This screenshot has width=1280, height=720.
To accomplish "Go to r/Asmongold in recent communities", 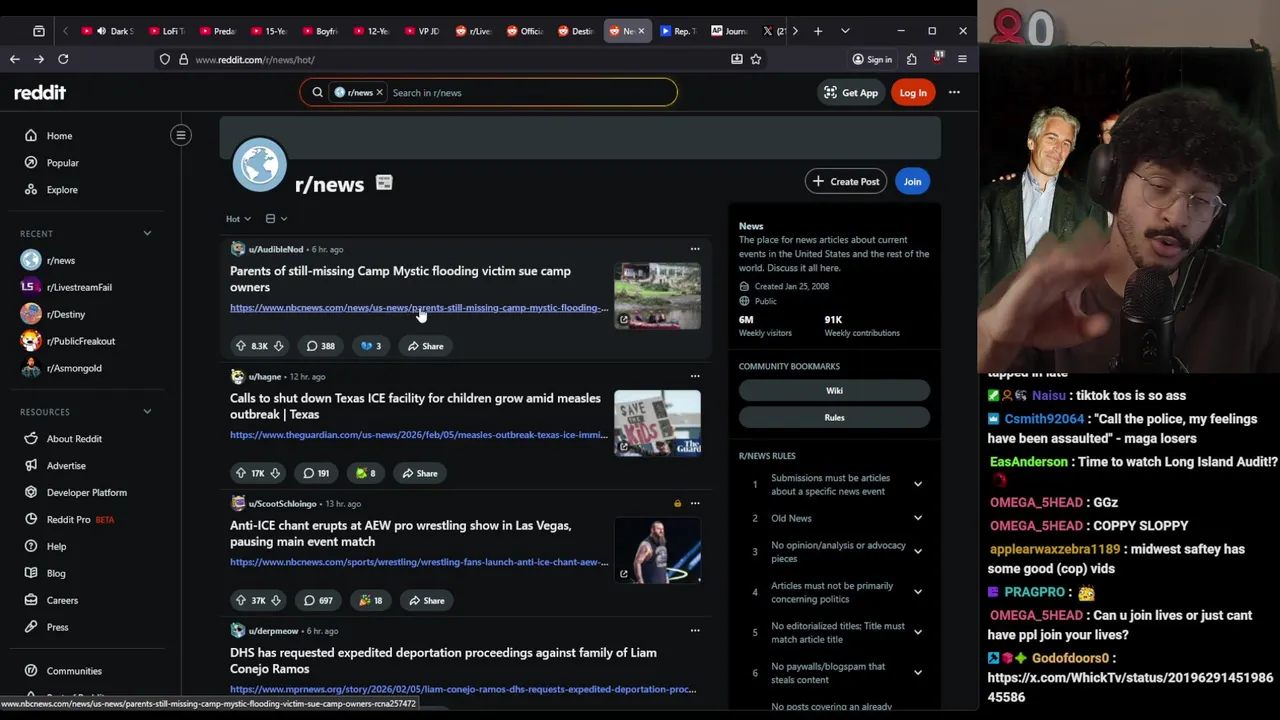I will [74, 369].
